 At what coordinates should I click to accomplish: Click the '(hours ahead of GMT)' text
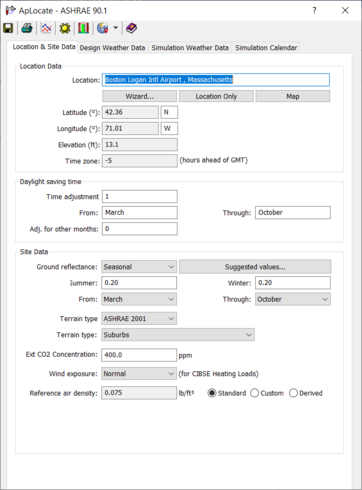(x=214, y=160)
